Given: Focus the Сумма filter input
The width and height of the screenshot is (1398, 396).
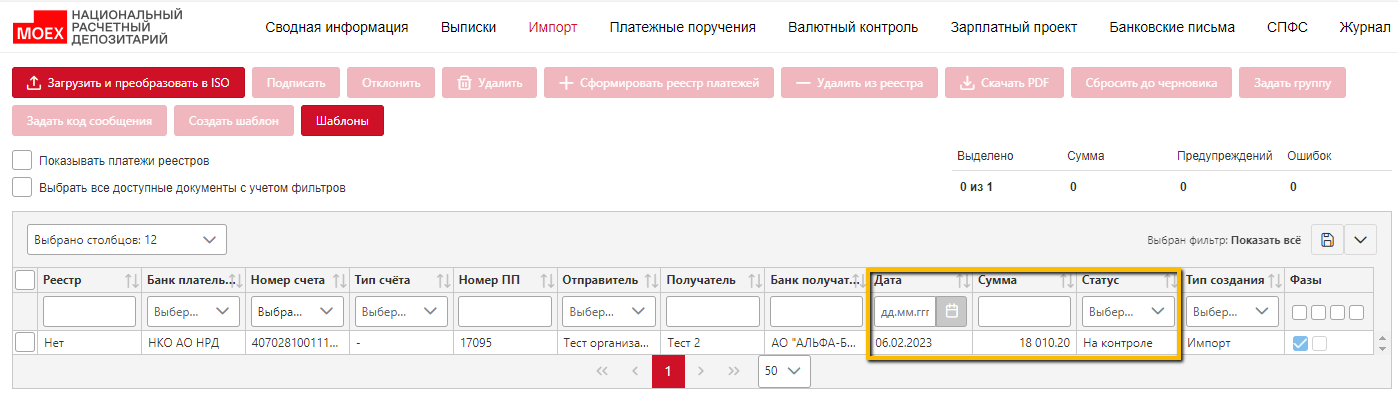Looking at the screenshot, I should pos(1025,311).
